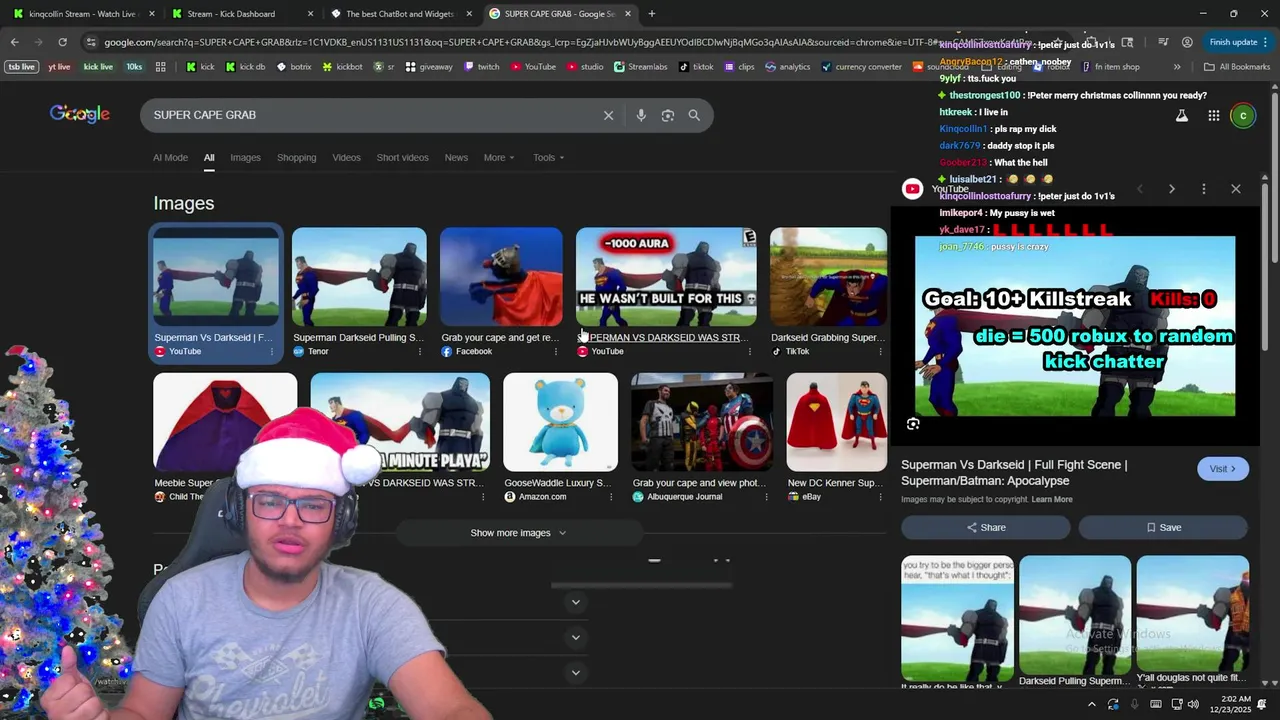The image size is (1280, 720).
Task: Open Search Labs flask icon
Action: pos(1182,116)
